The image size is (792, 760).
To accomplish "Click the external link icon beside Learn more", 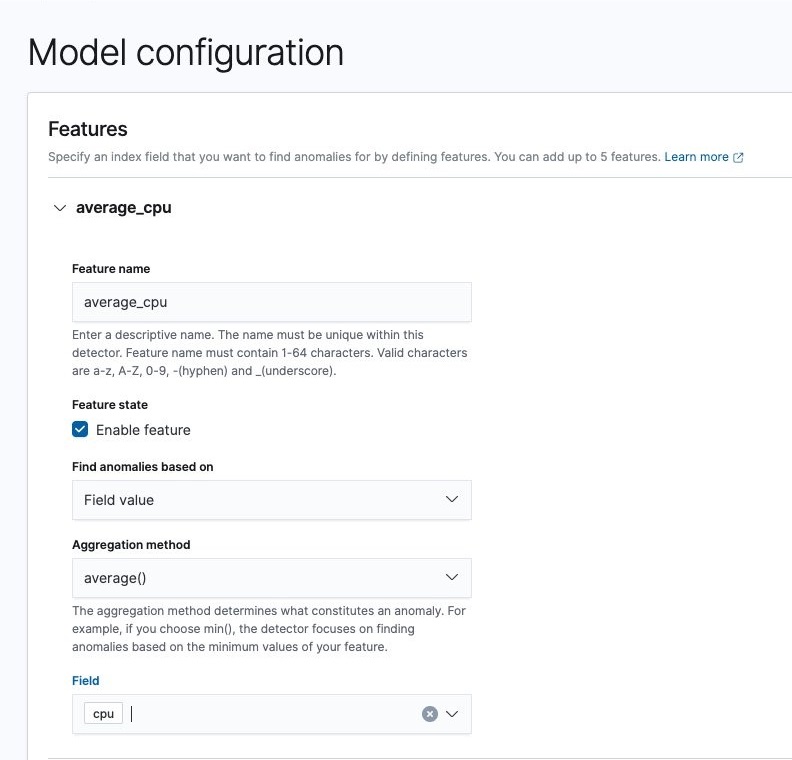I will coord(738,158).
